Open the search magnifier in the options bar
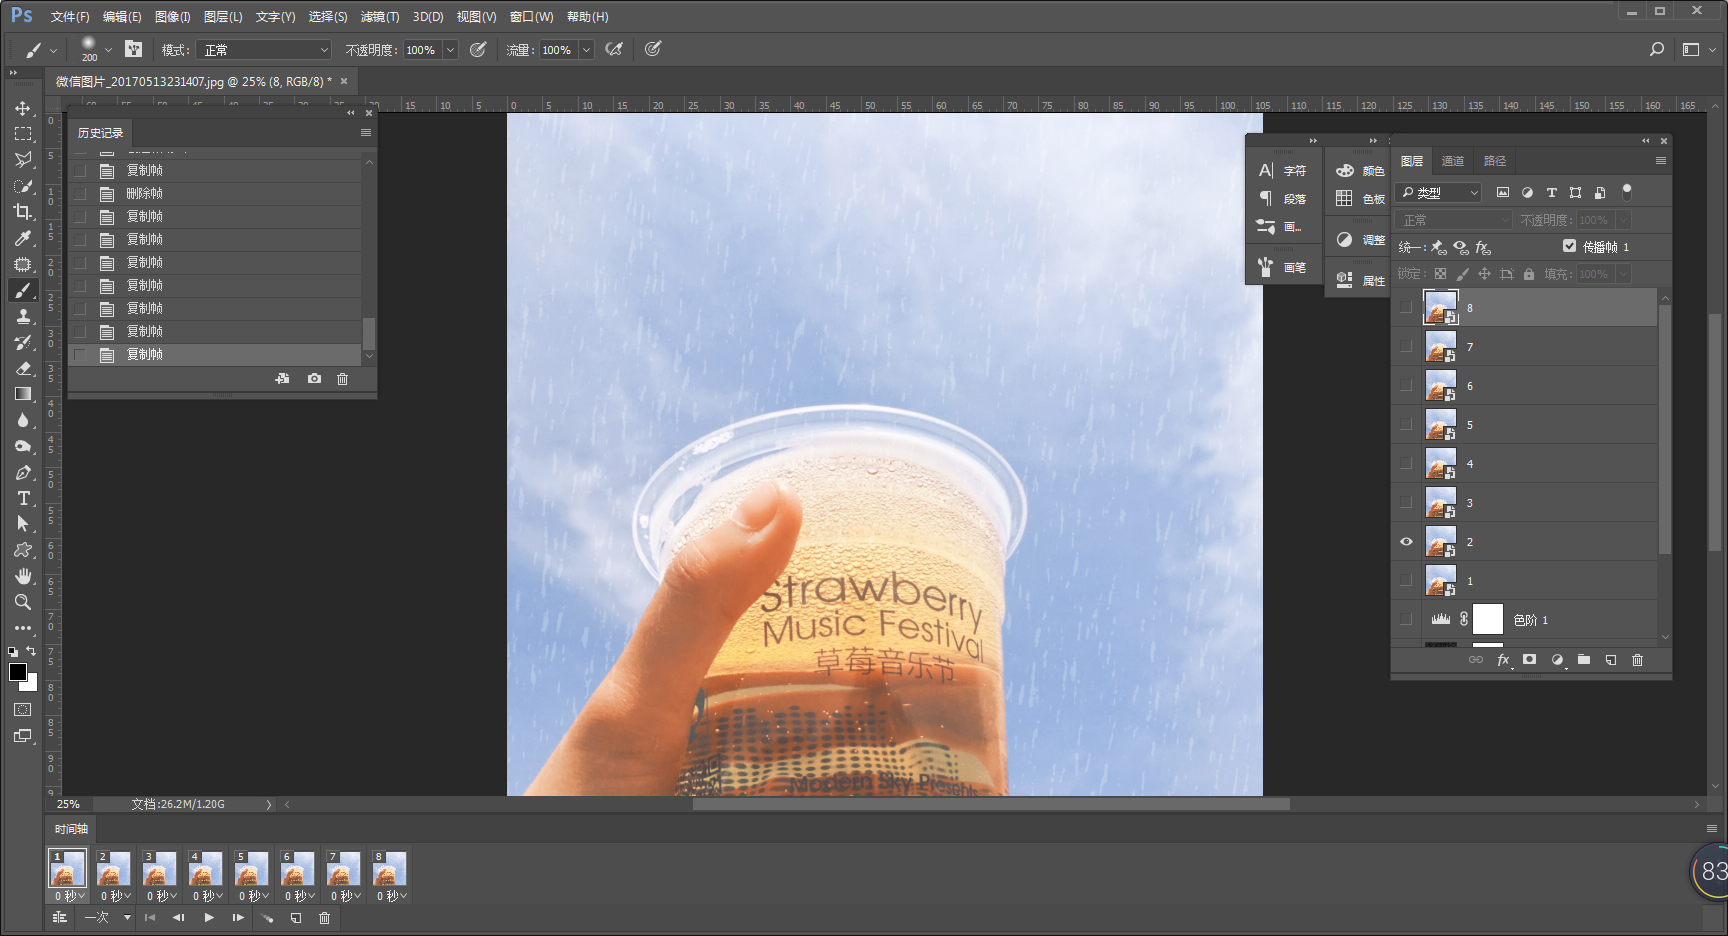1728x936 pixels. [x=1657, y=49]
